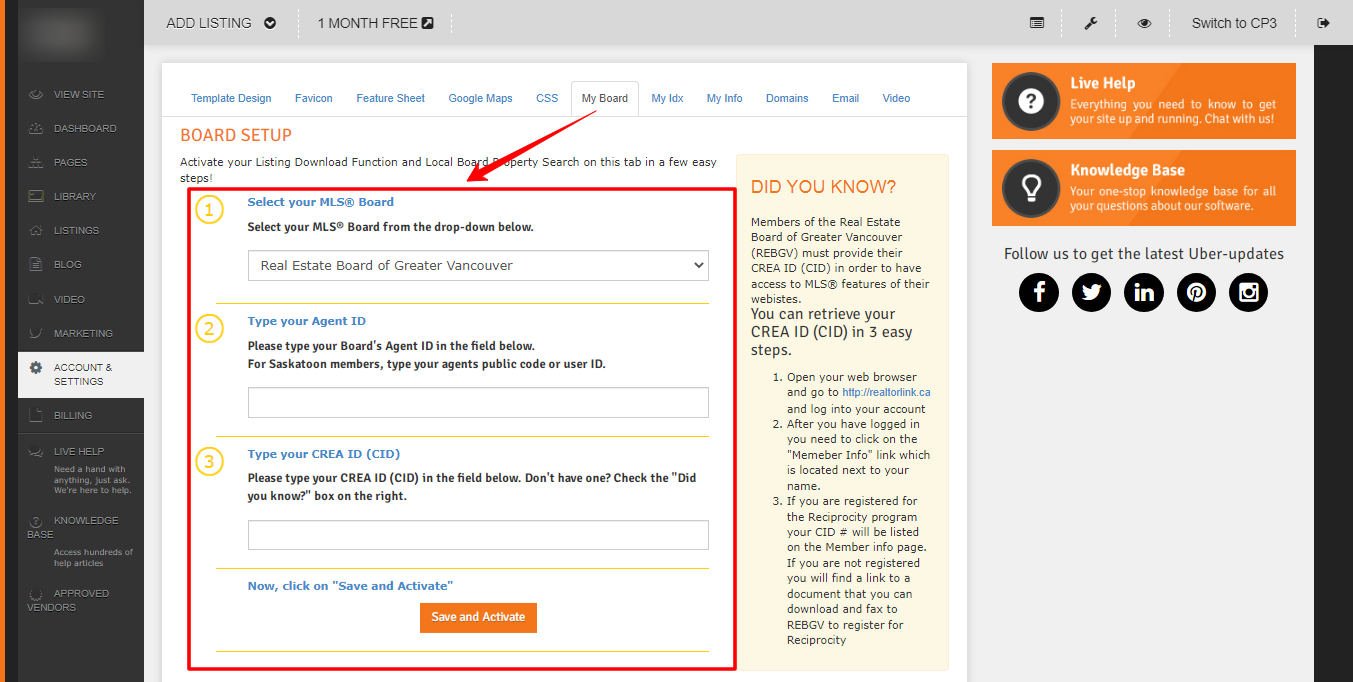Viewport: 1353px width, 682px height.
Task: Follow the realtorlink.ca link
Action: 886,393
